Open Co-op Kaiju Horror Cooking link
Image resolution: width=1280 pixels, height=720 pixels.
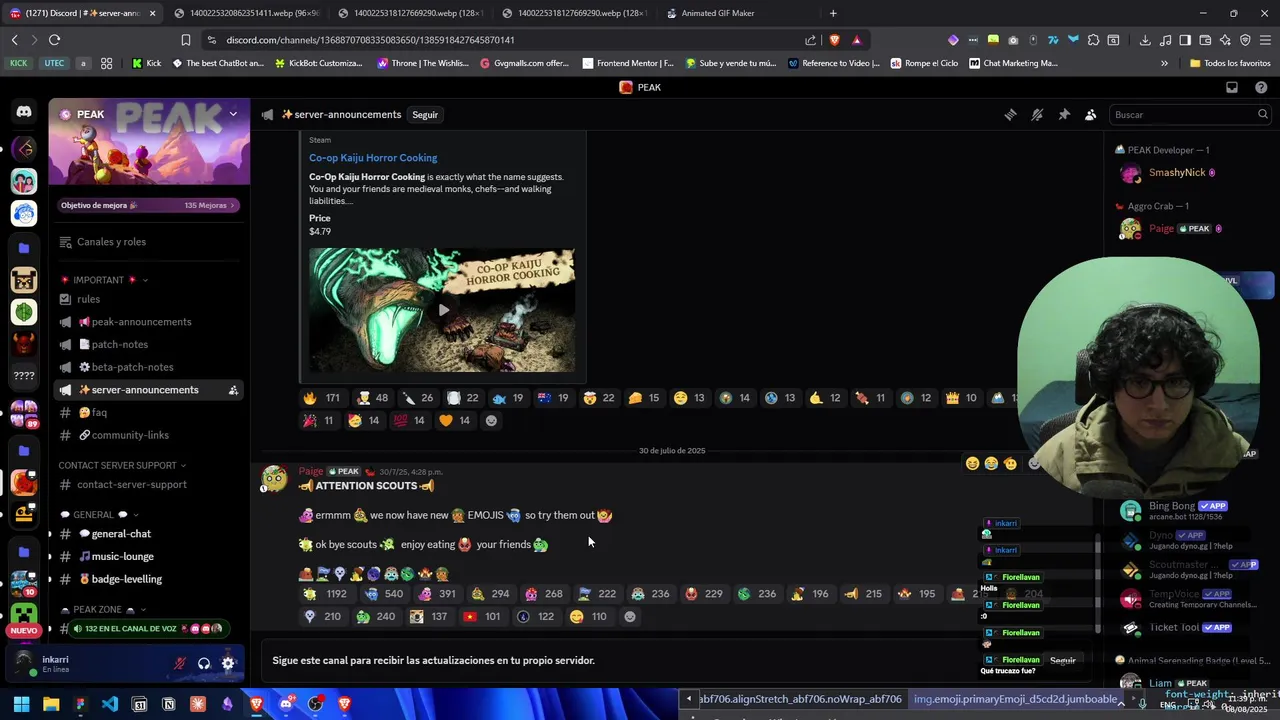(x=373, y=158)
